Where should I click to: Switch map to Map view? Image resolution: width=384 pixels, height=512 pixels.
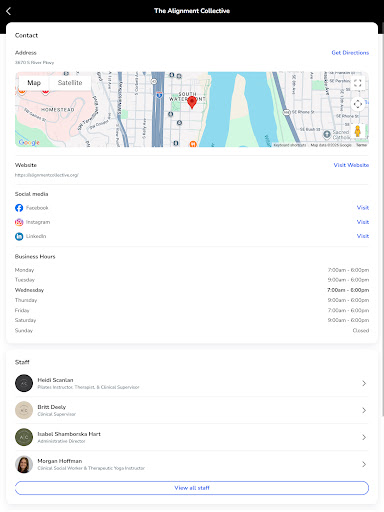(x=34, y=83)
